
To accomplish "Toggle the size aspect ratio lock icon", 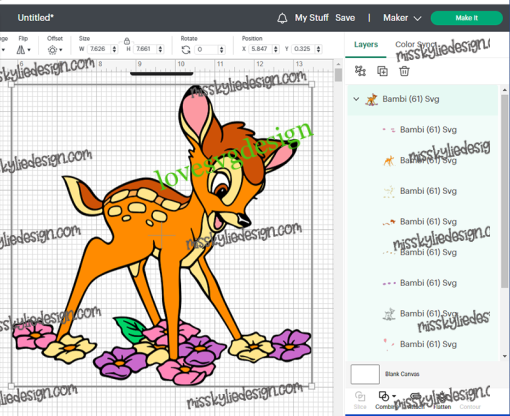I will (x=127, y=41).
